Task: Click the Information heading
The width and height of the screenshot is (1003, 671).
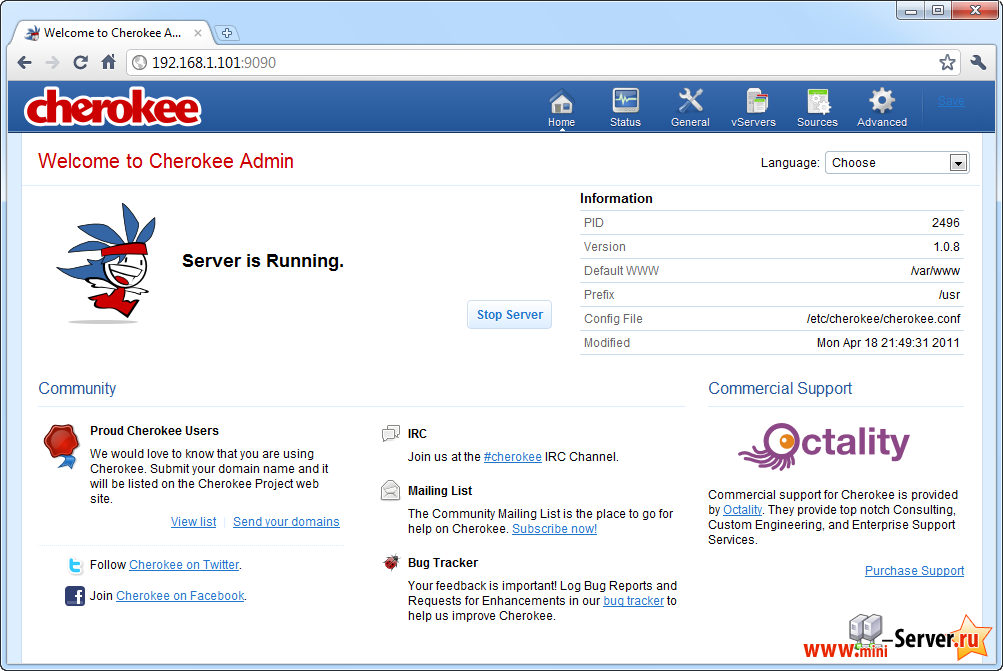Action: point(616,198)
